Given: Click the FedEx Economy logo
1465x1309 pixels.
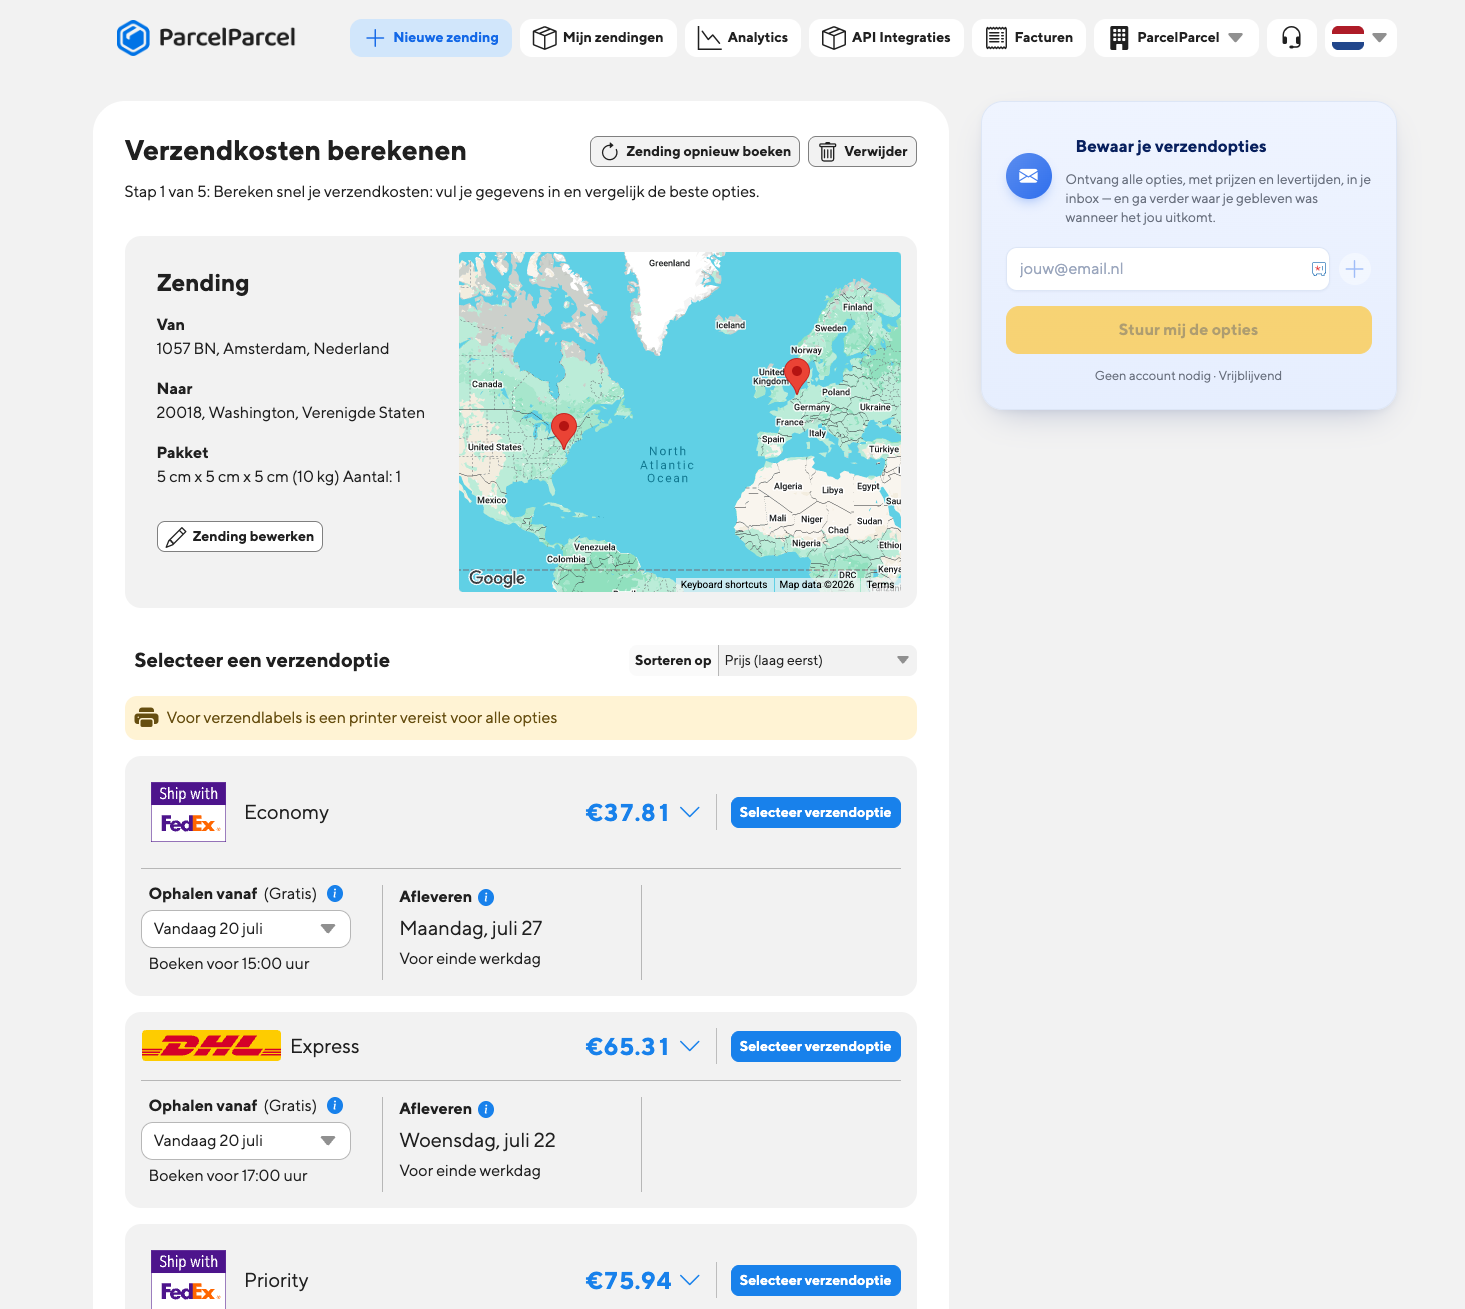Looking at the screenshot, I should coord(188,812).
